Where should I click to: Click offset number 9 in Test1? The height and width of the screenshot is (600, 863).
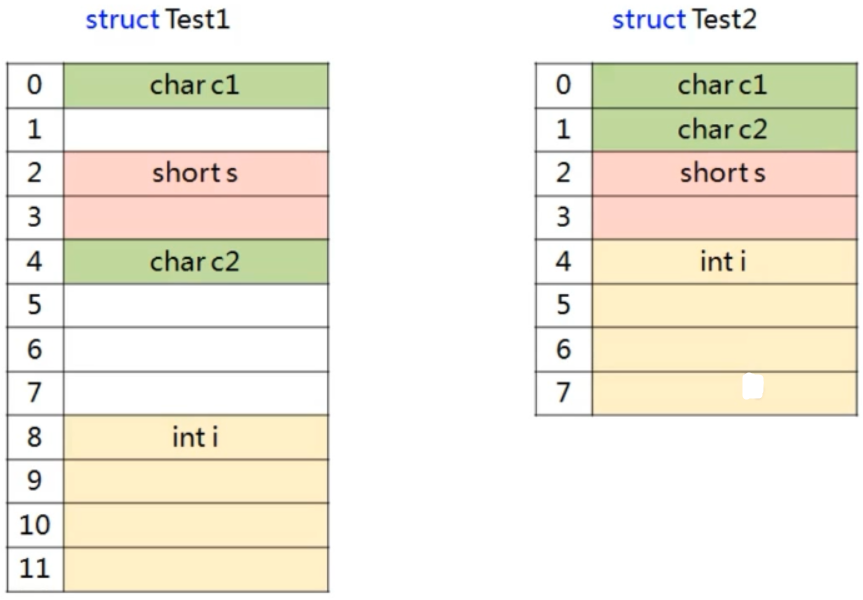point(34,481)
